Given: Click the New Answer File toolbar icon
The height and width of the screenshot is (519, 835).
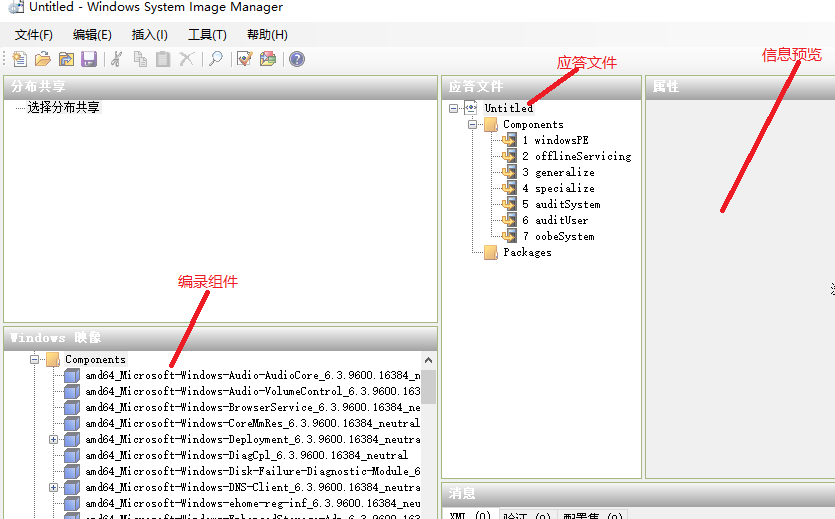Looking at the screenshot, I should tap(20, 59).
